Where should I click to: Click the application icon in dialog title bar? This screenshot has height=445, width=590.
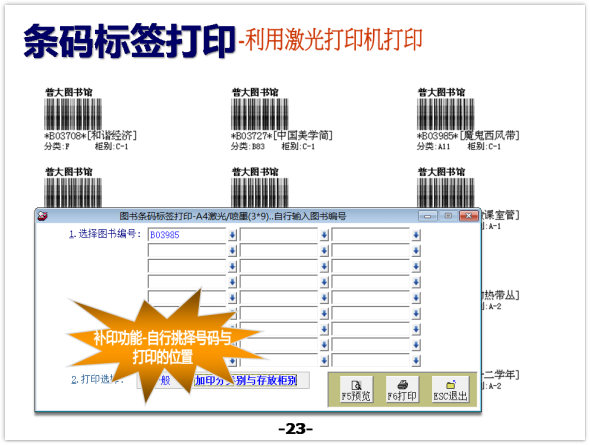[x=43, y=216]
